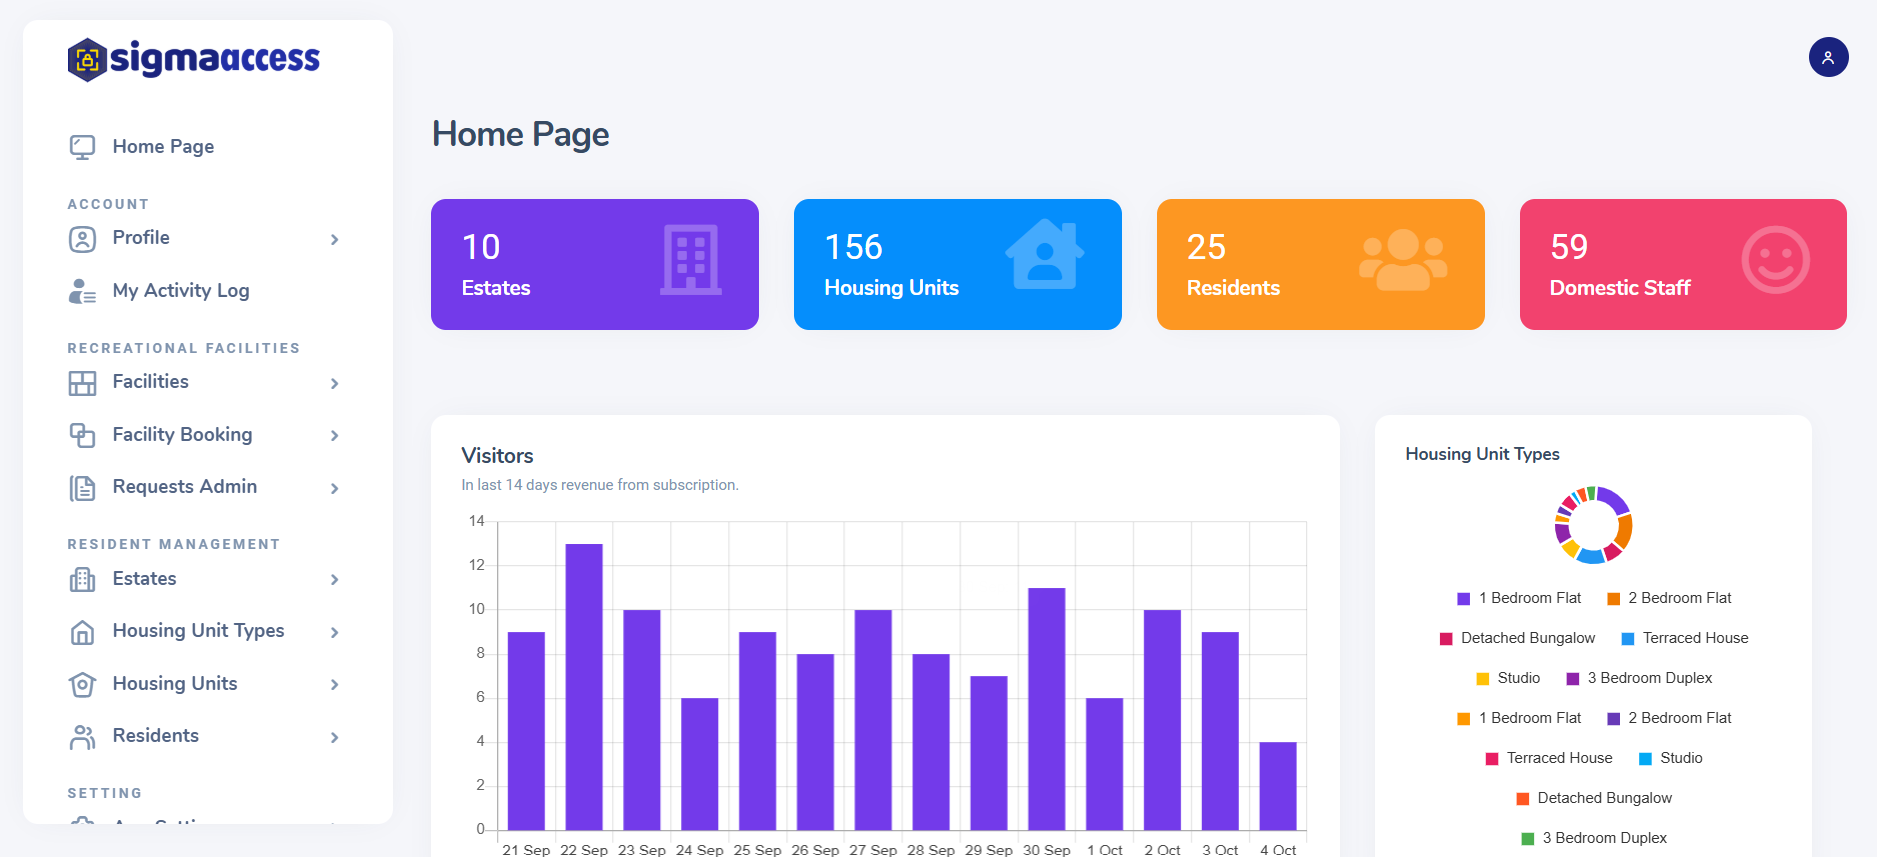Click the 4 Oct bar in Visitors chart
Screen dimensions: 1877x857
(1278, 786)
